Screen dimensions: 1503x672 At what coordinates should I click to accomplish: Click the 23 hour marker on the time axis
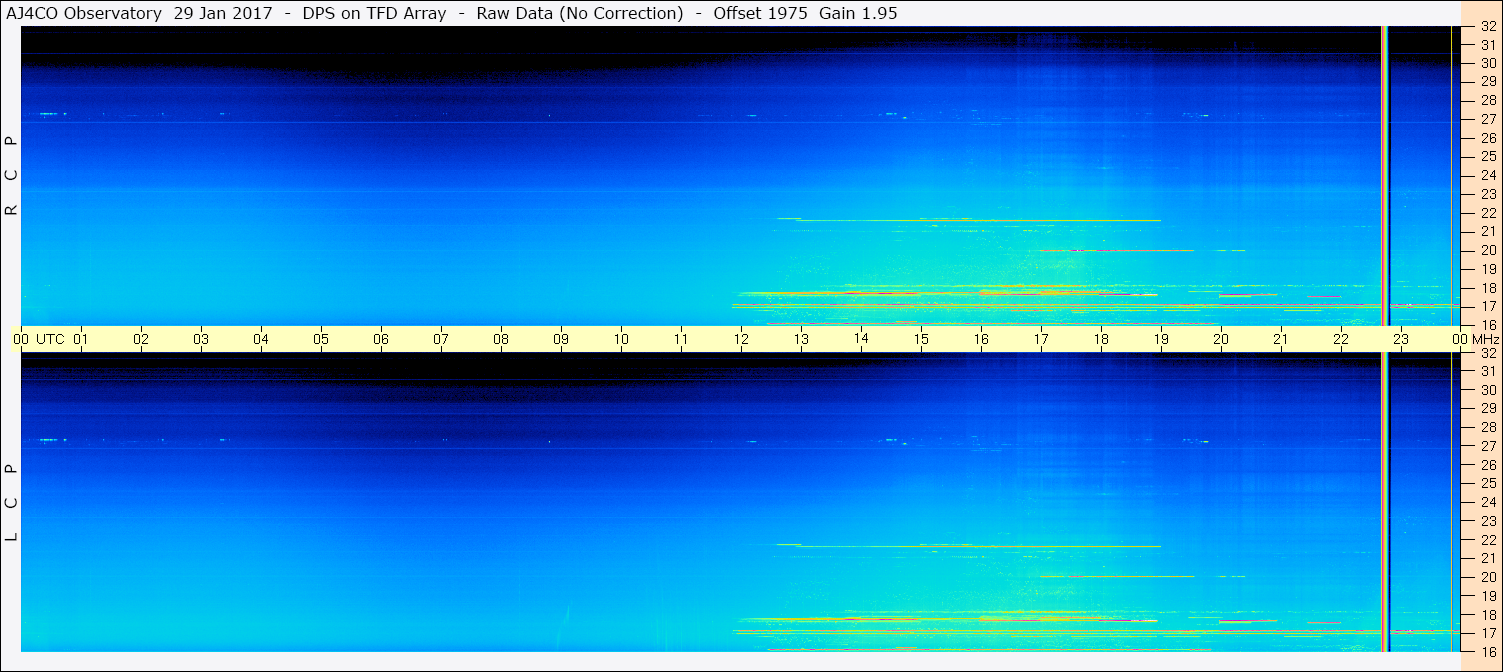(1401, 339)
